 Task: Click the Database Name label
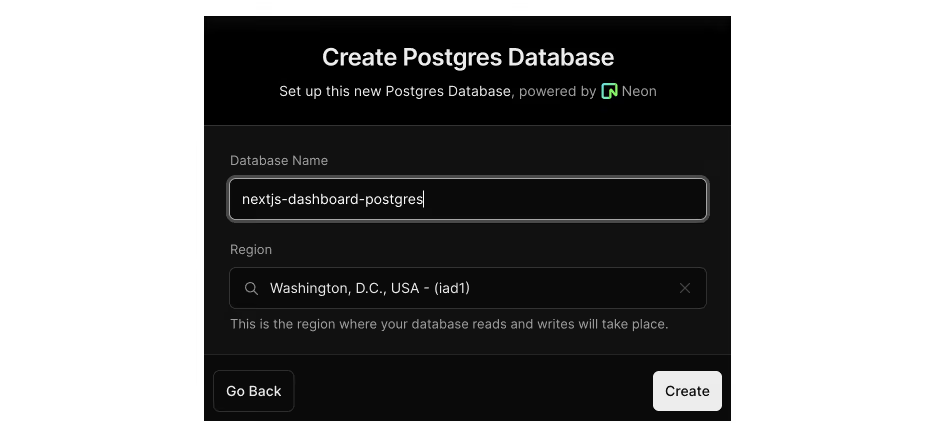coord(279,160)
